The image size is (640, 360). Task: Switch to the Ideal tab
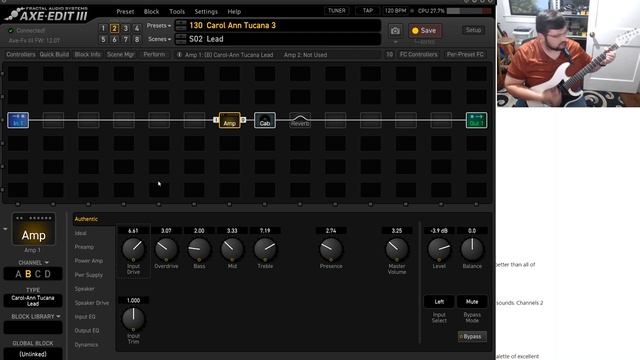[x=80, y=233]
